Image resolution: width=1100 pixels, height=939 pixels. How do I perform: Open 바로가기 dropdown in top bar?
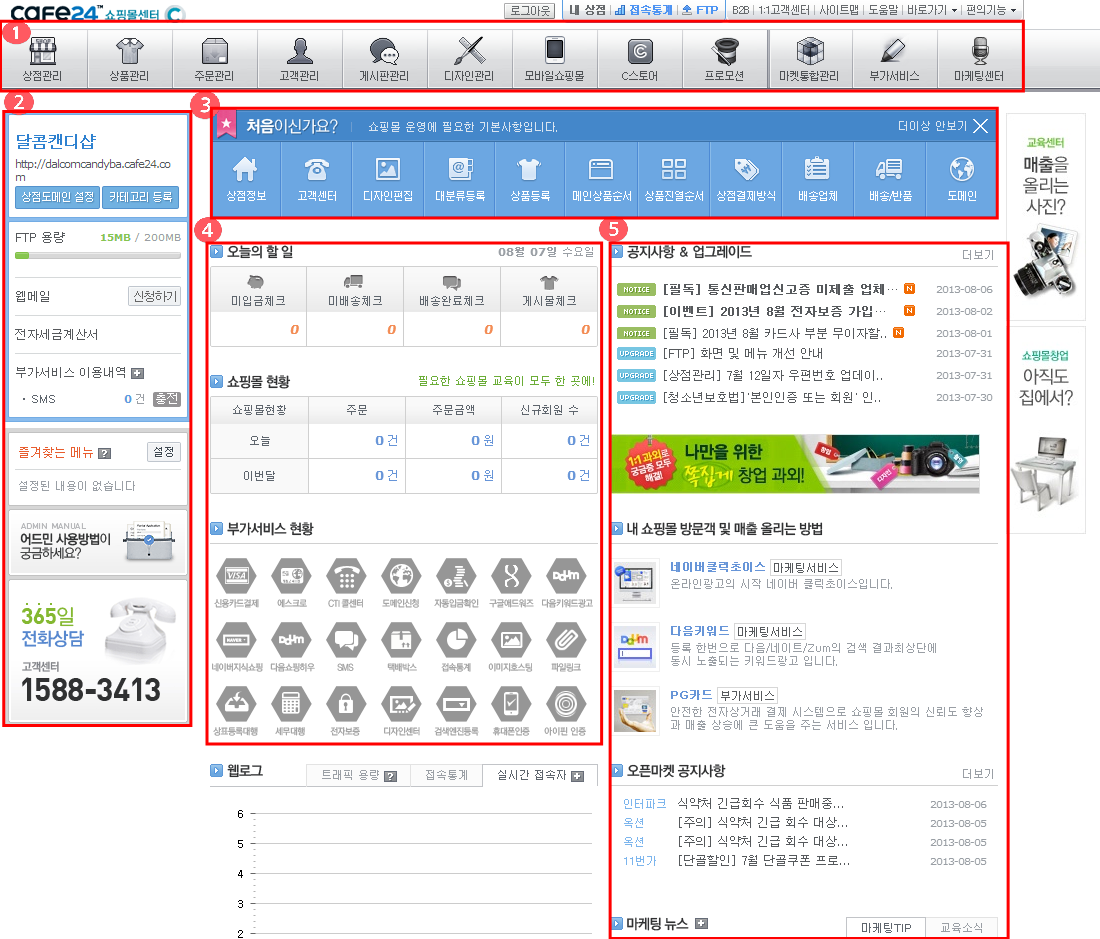coord(932,10)
